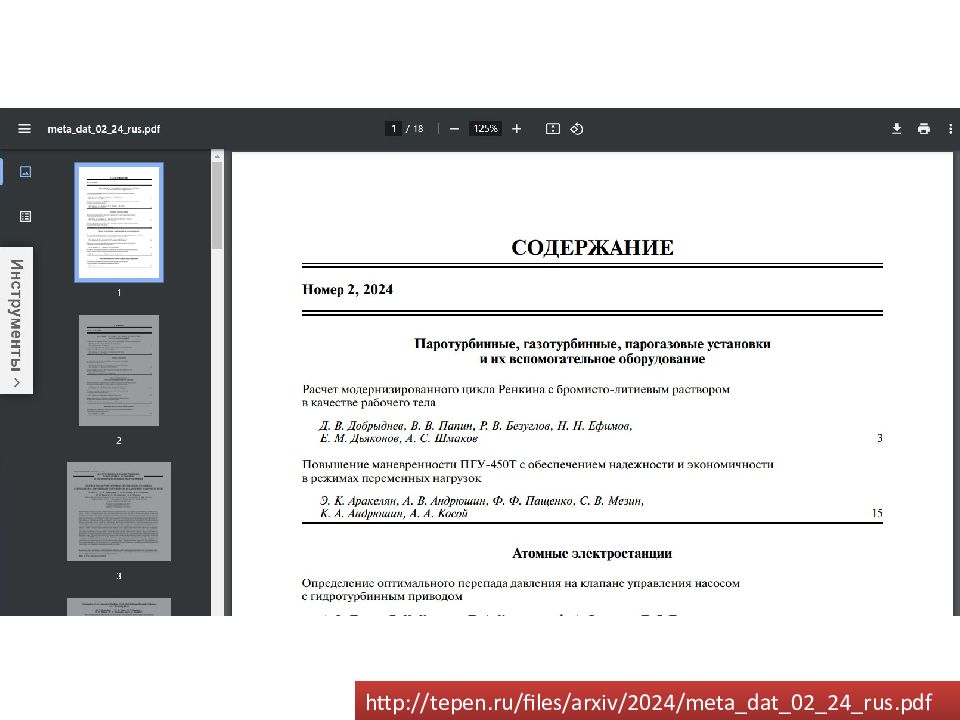
Task: Click the zoom out minus icon
Action: coord(454,129)
